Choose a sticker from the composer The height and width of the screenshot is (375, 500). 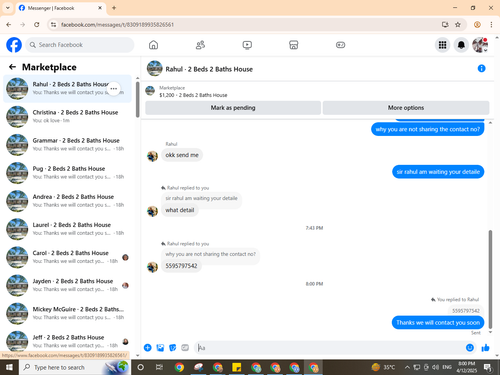pos(173,348)
